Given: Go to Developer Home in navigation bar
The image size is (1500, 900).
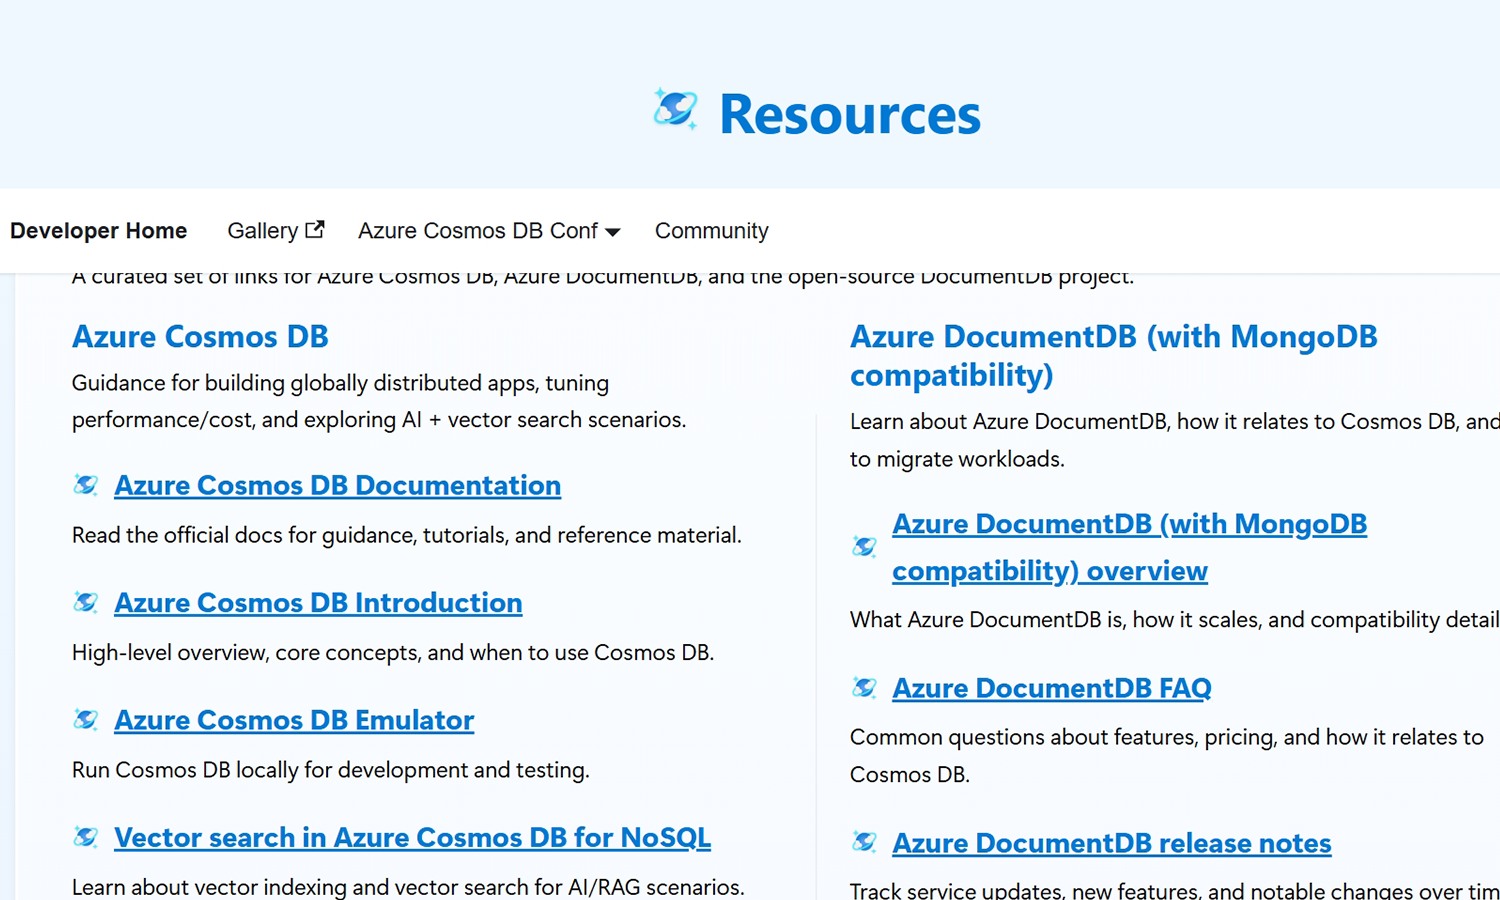Looking at the screenshot, I should 99,231.
